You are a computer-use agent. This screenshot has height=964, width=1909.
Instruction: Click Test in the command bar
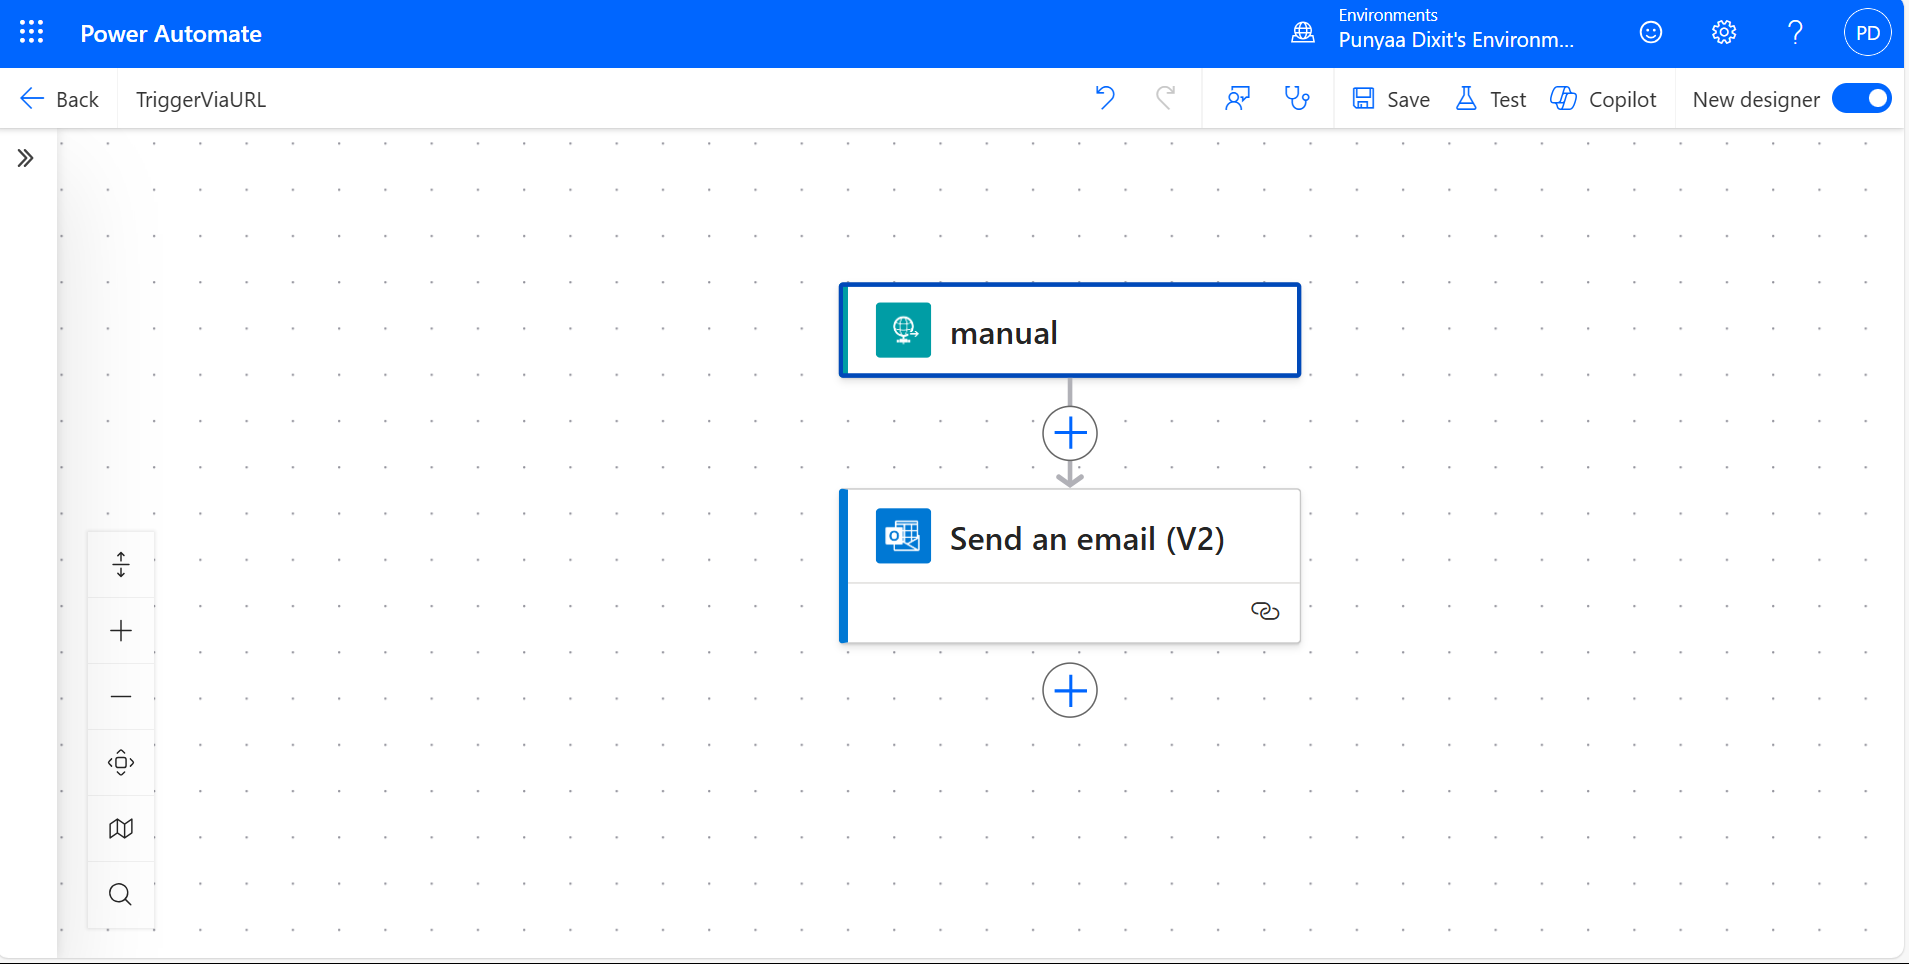pyautogui.click(x=1491, y=99)
